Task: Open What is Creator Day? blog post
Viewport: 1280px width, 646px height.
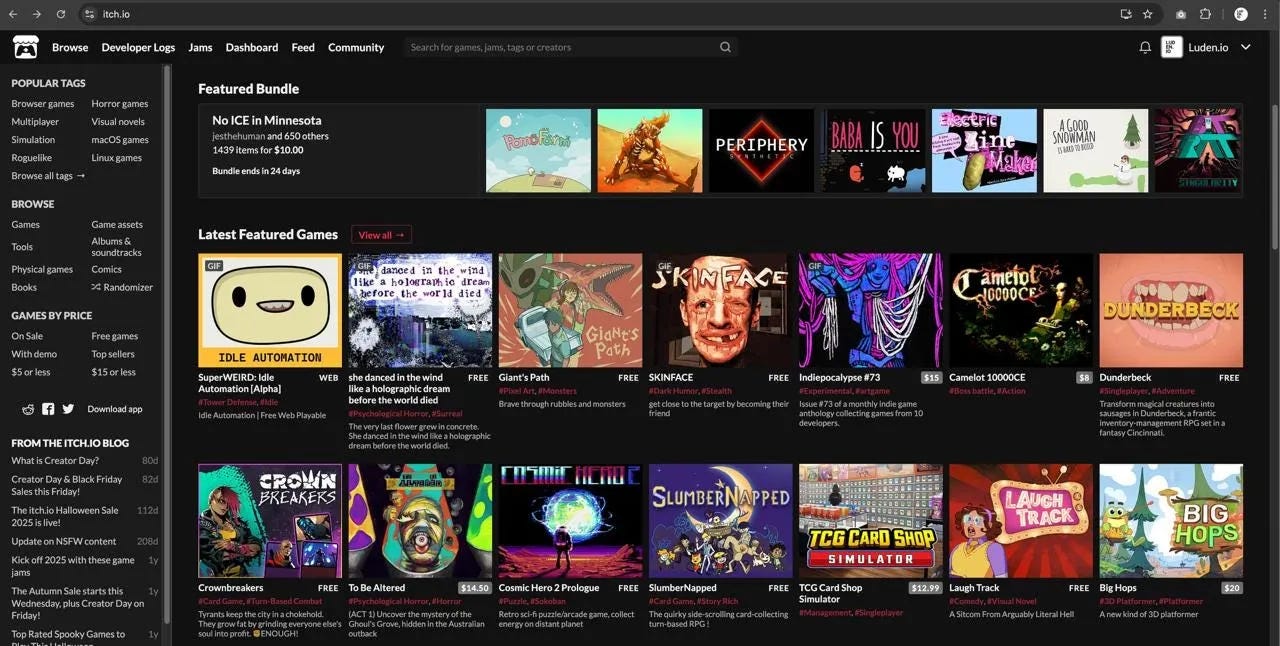Action: point(55,461)
